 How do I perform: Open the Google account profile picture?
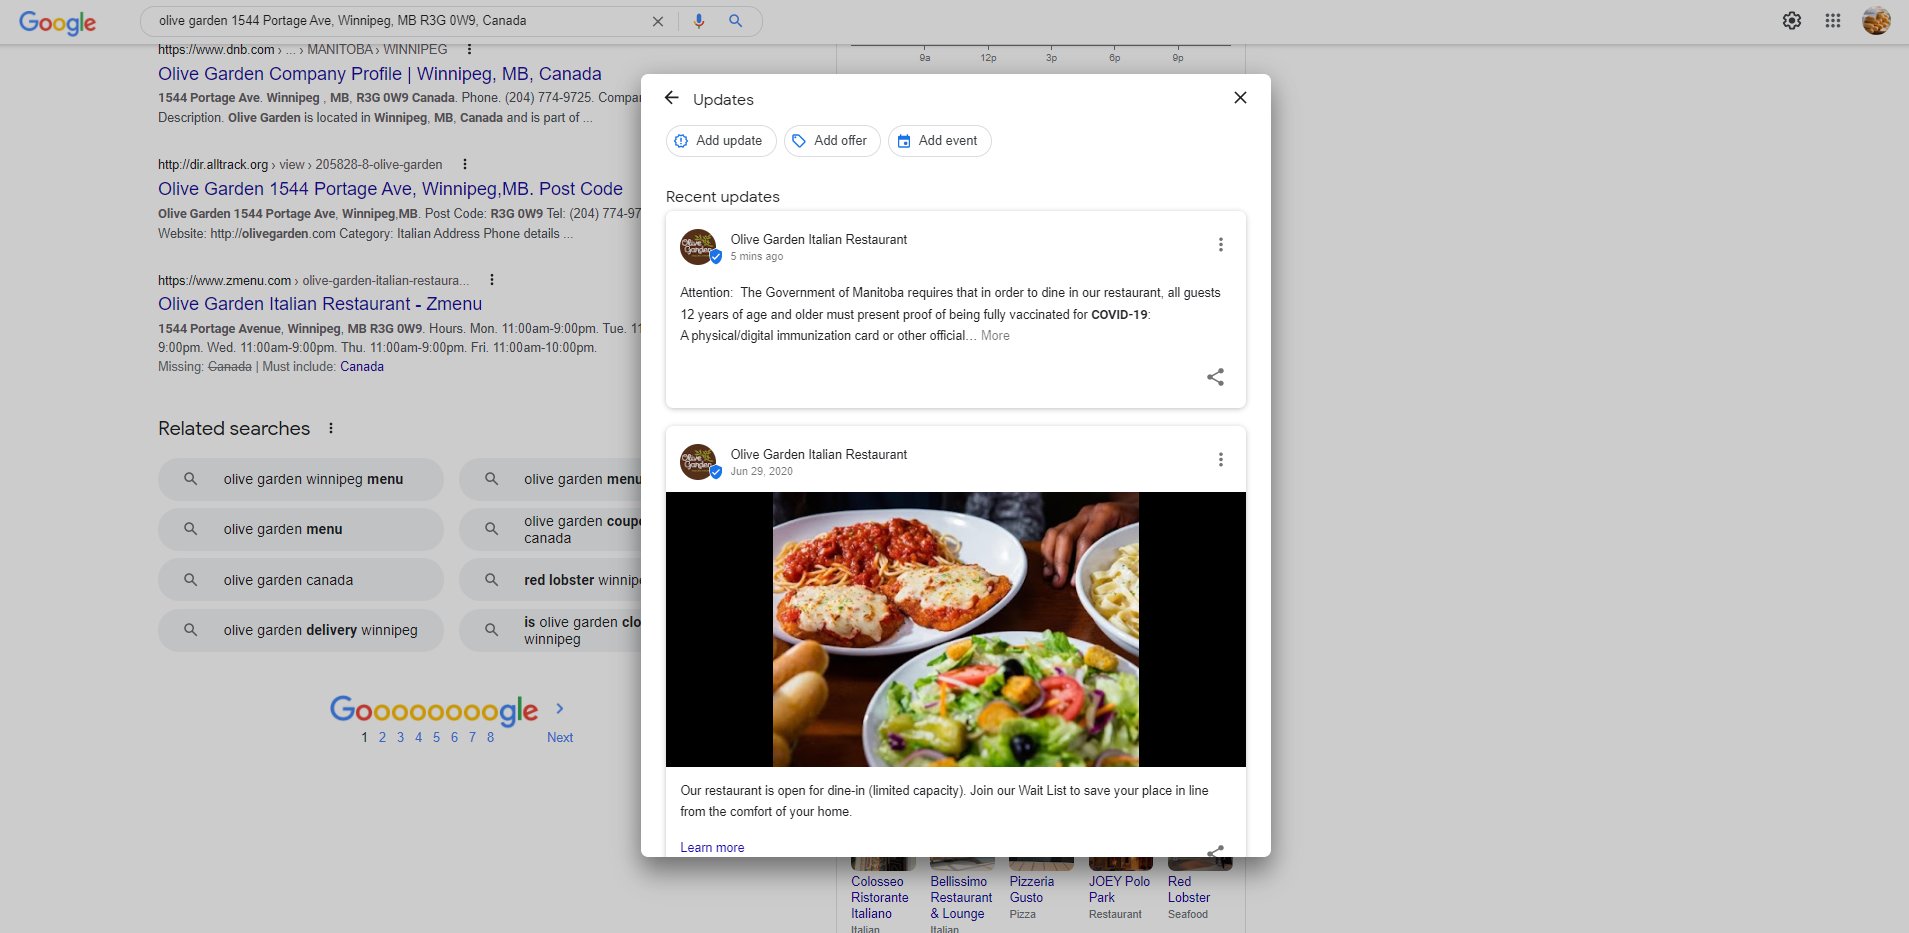(x=1876, y=21)
